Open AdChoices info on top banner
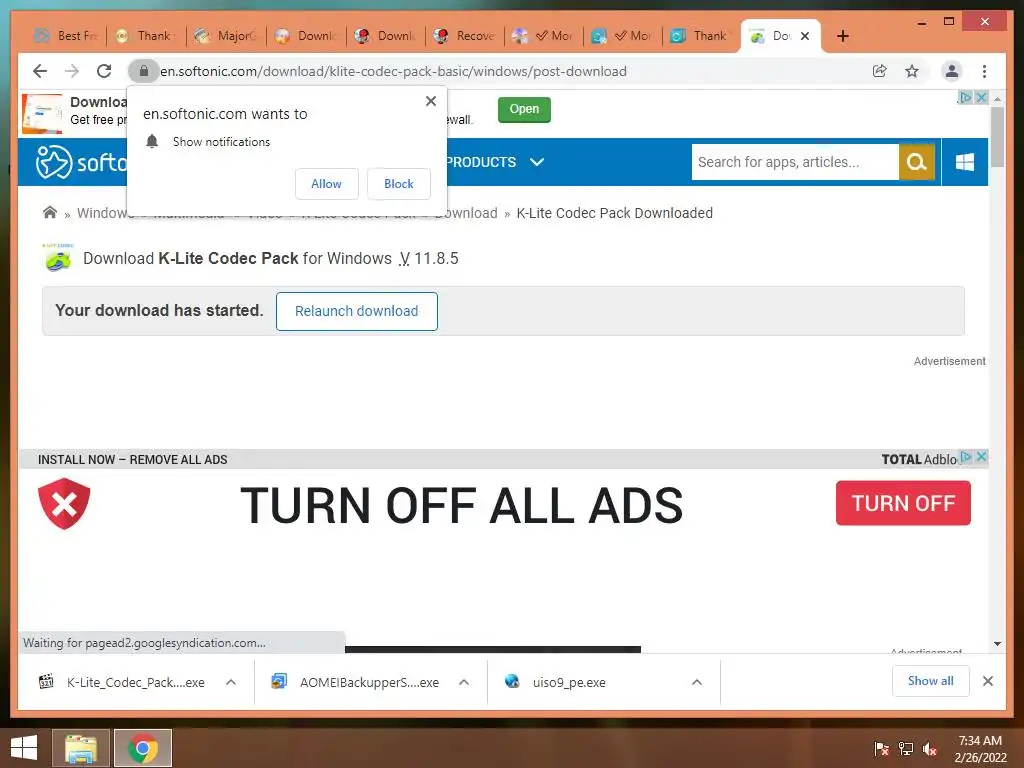Viewport: 1024px width, 768px height. (x=965, y=97)
